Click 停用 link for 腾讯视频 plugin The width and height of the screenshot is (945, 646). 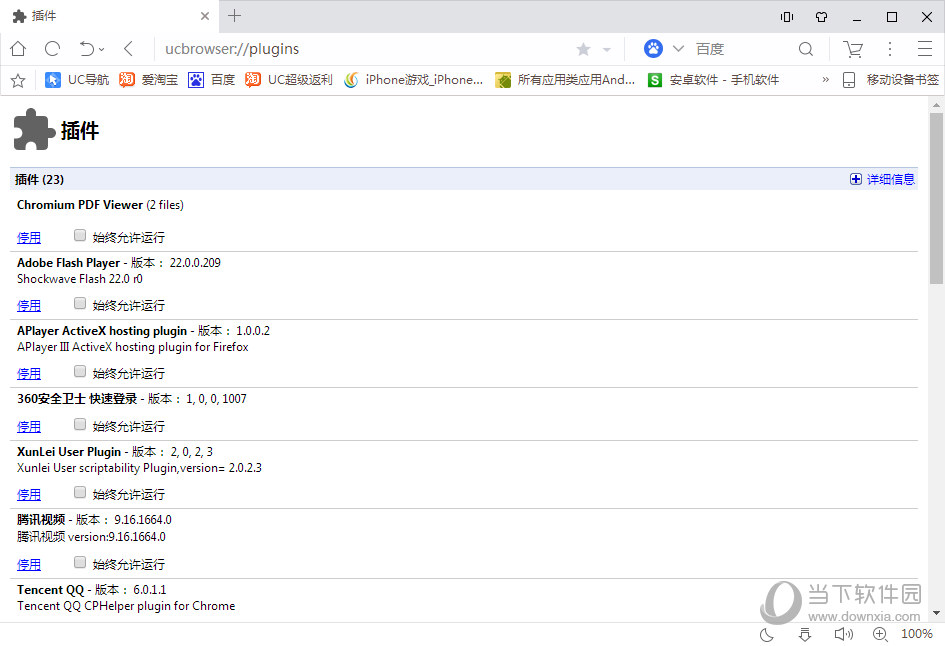[x=29, y=565]
